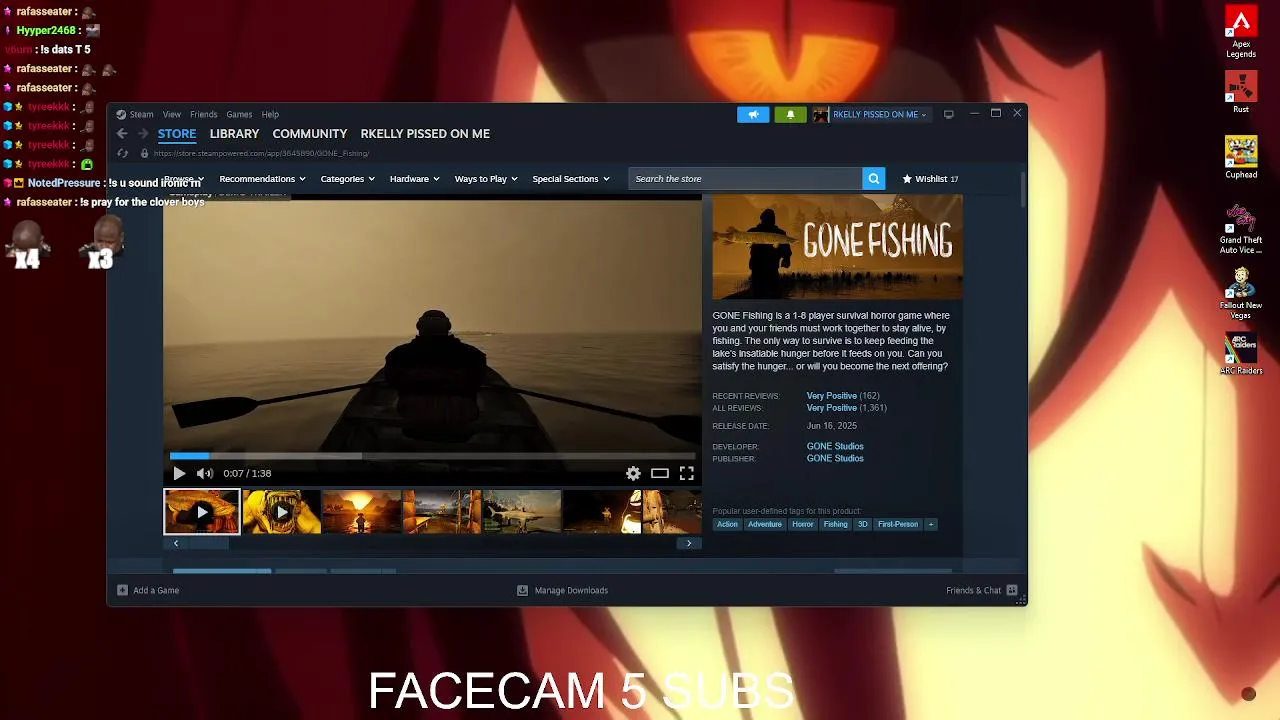Image resolution: width=1280 pixels, height=720 pixels.
Task: Open Friends & Chat icon at bottom right
Action: coord(1012,590)
